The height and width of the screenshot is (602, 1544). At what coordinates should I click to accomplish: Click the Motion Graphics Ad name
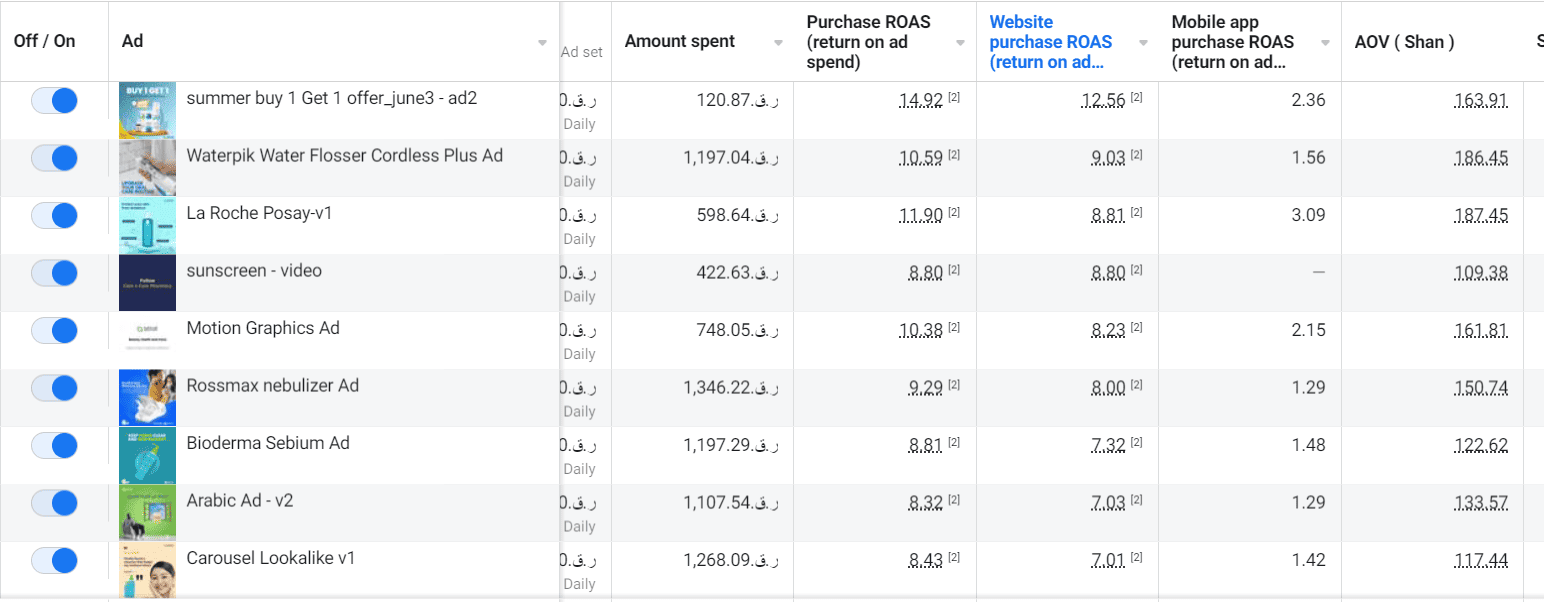263,328
